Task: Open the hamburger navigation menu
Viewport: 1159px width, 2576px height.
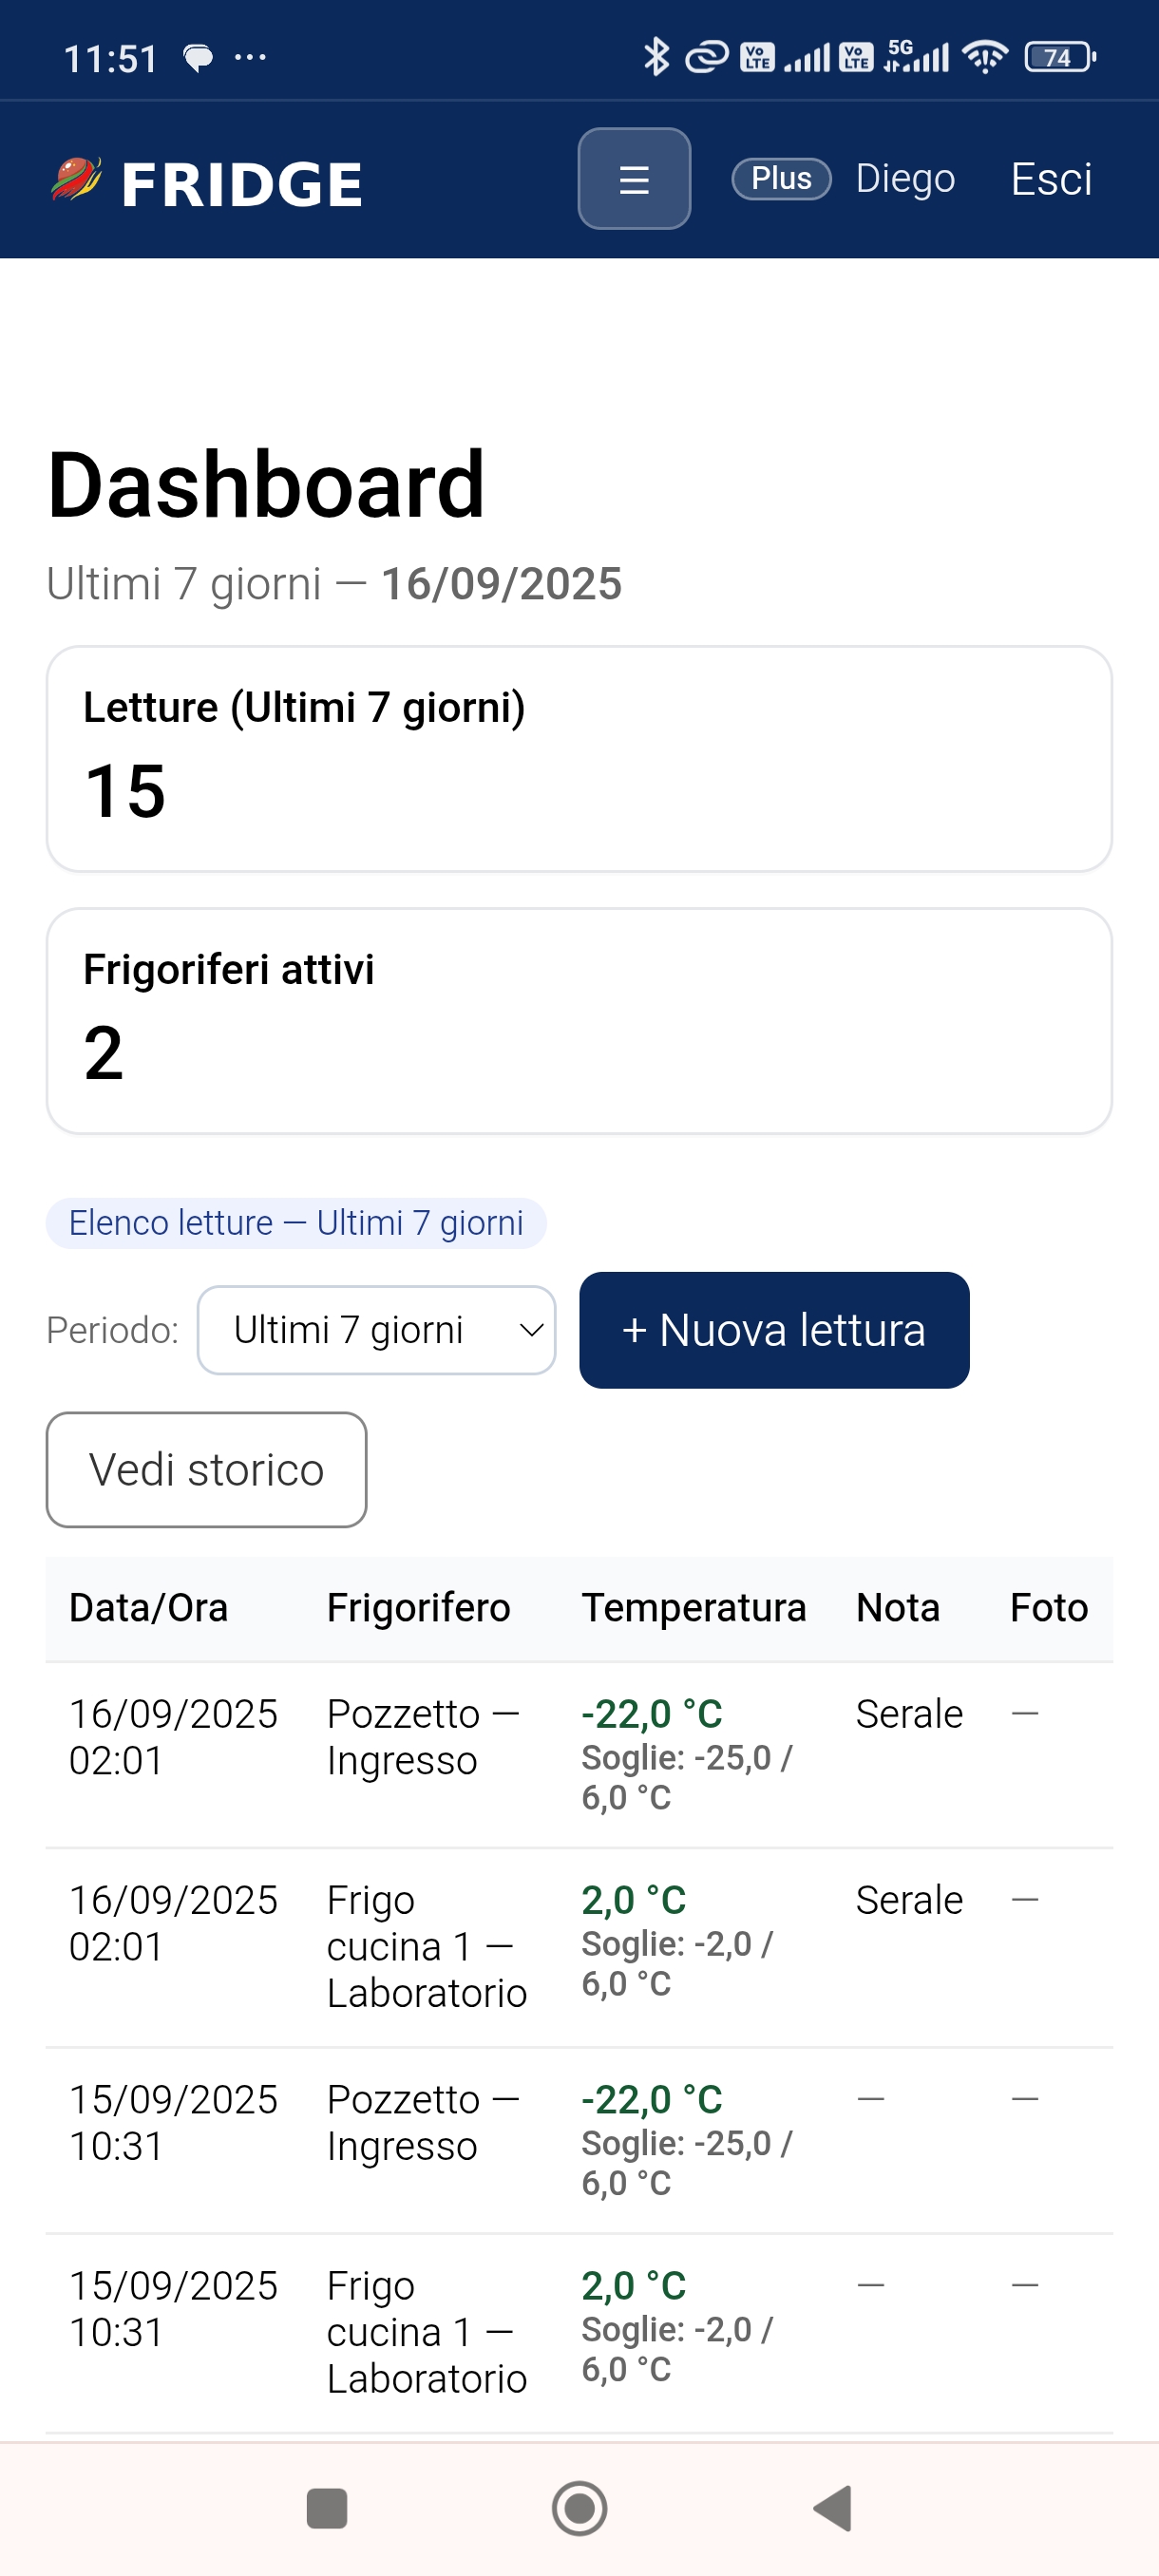Action: point(634,179)
